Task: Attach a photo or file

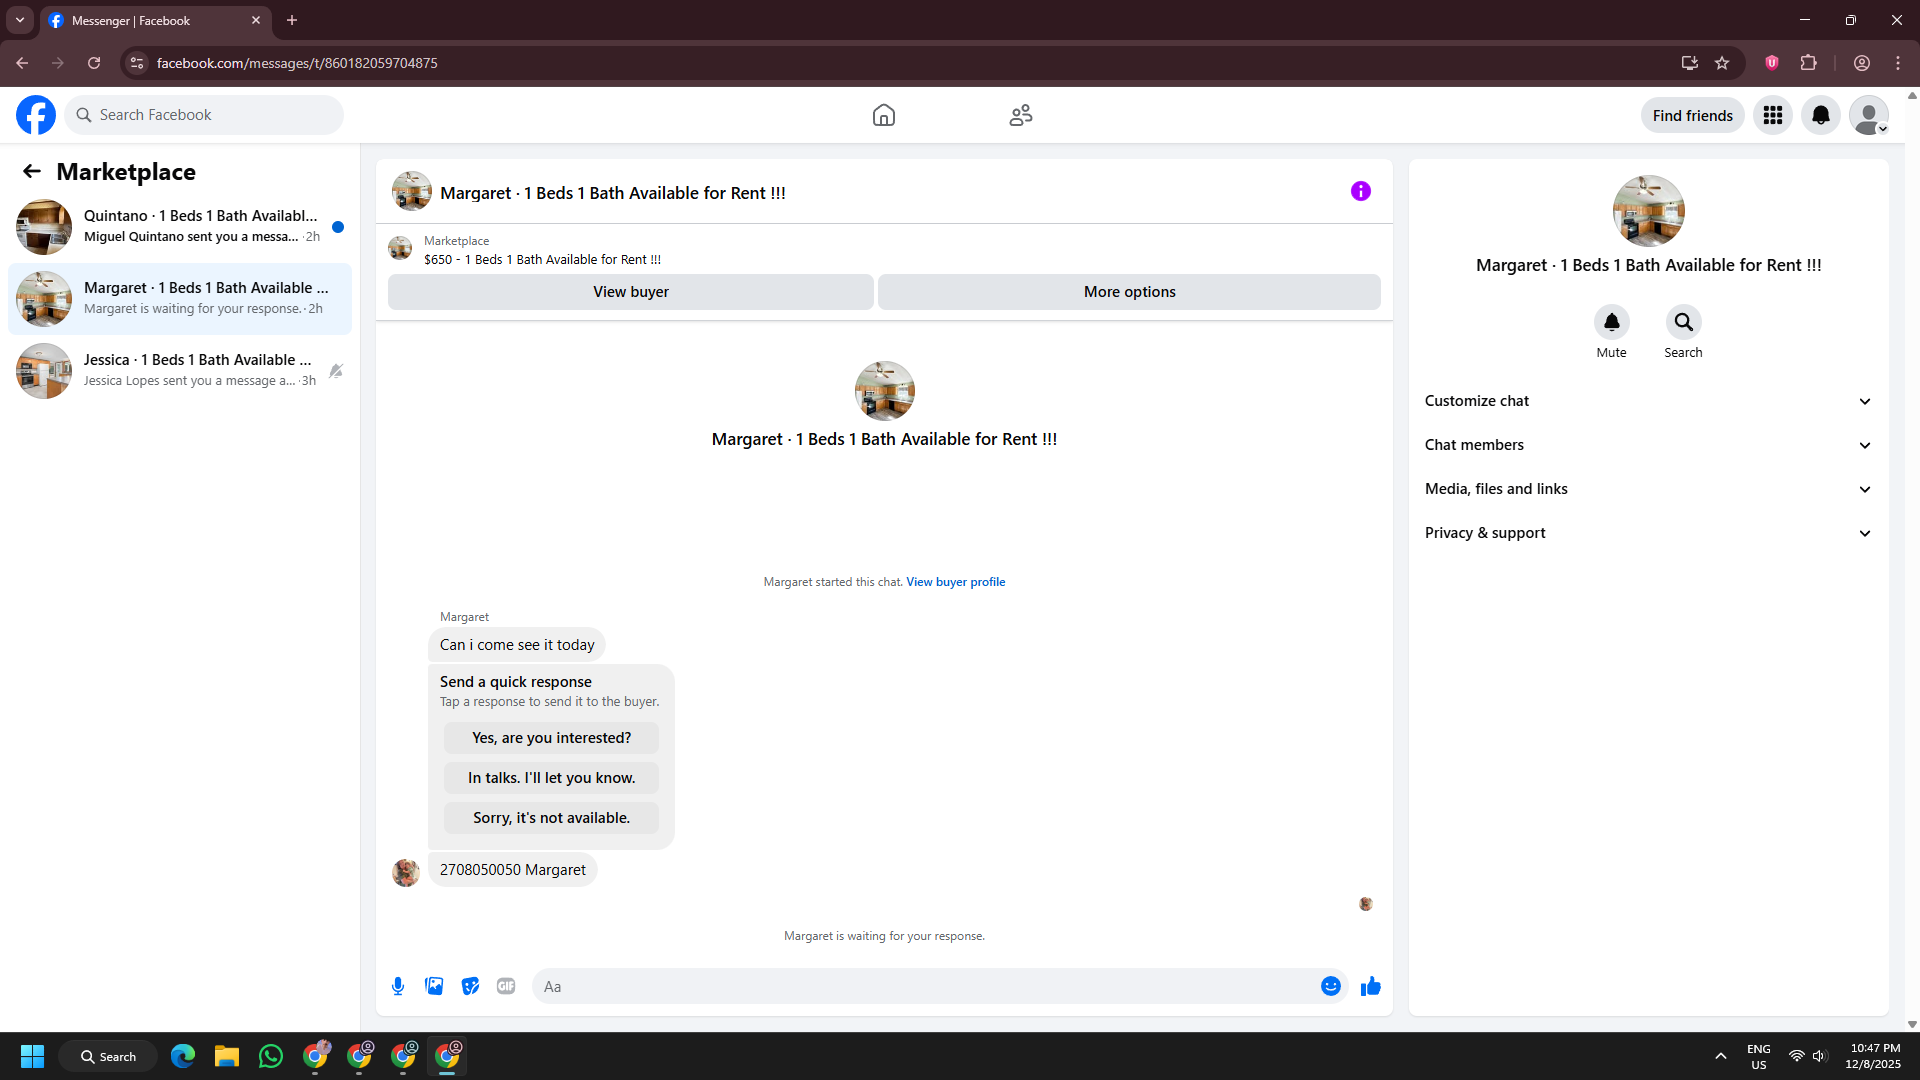Action: [x=434, y=986]
